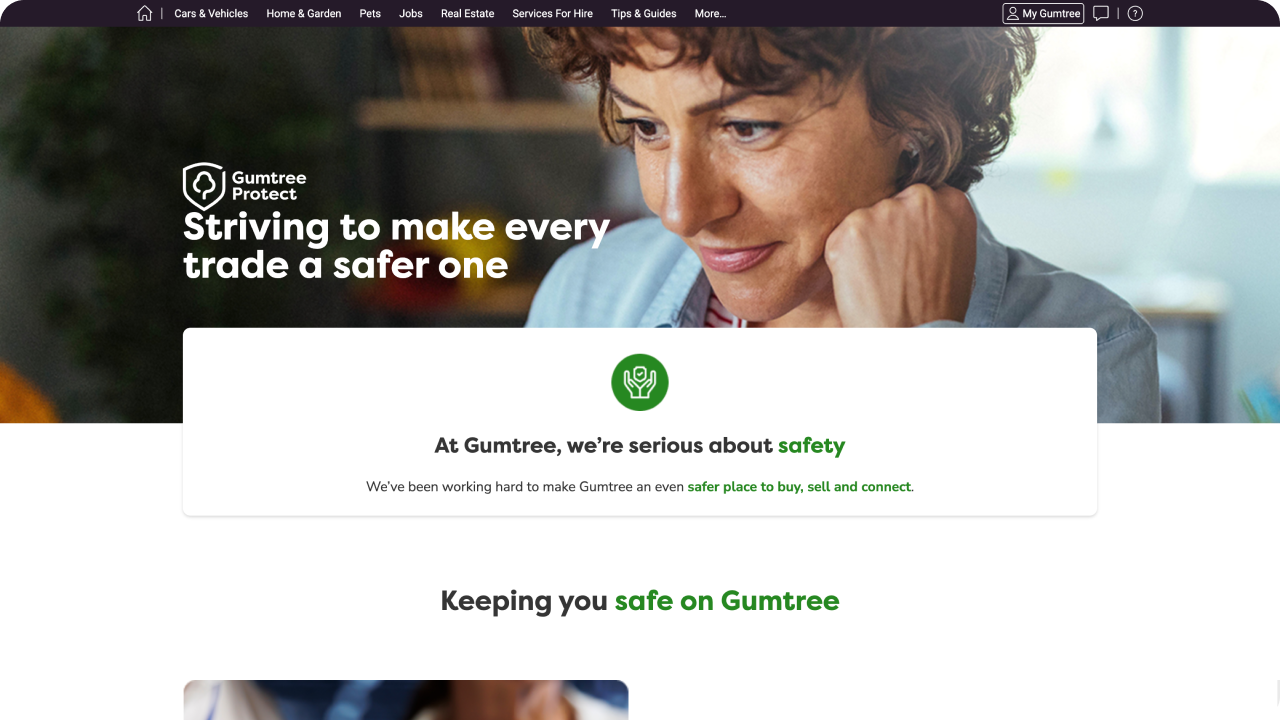The width and height of the screenshot is (1280, 720).
Task: Click the safer place to buy, sell text
Action: [800, 487]
